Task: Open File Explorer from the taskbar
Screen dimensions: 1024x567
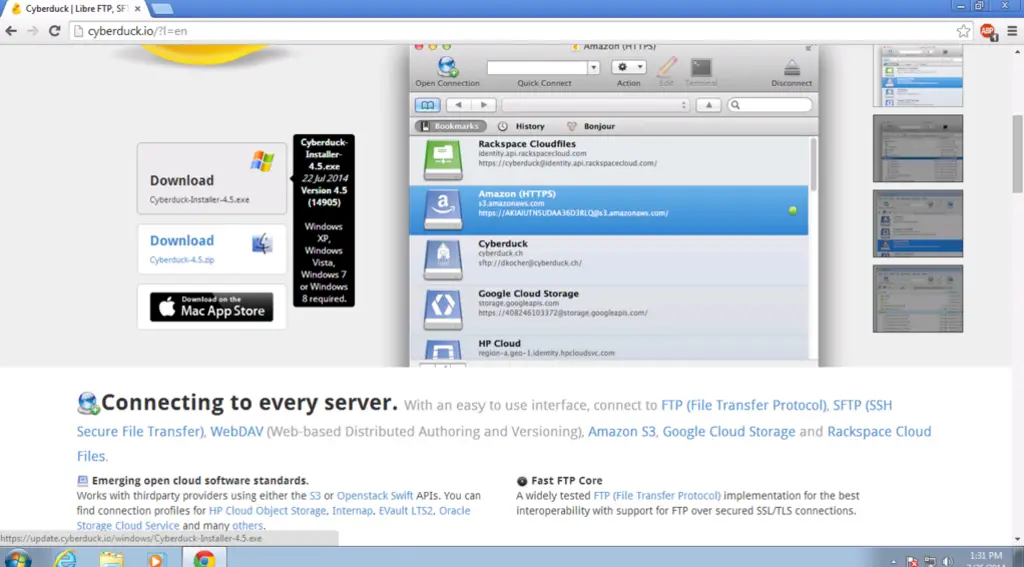Action: pyautogui.click(x=111, y=559)
